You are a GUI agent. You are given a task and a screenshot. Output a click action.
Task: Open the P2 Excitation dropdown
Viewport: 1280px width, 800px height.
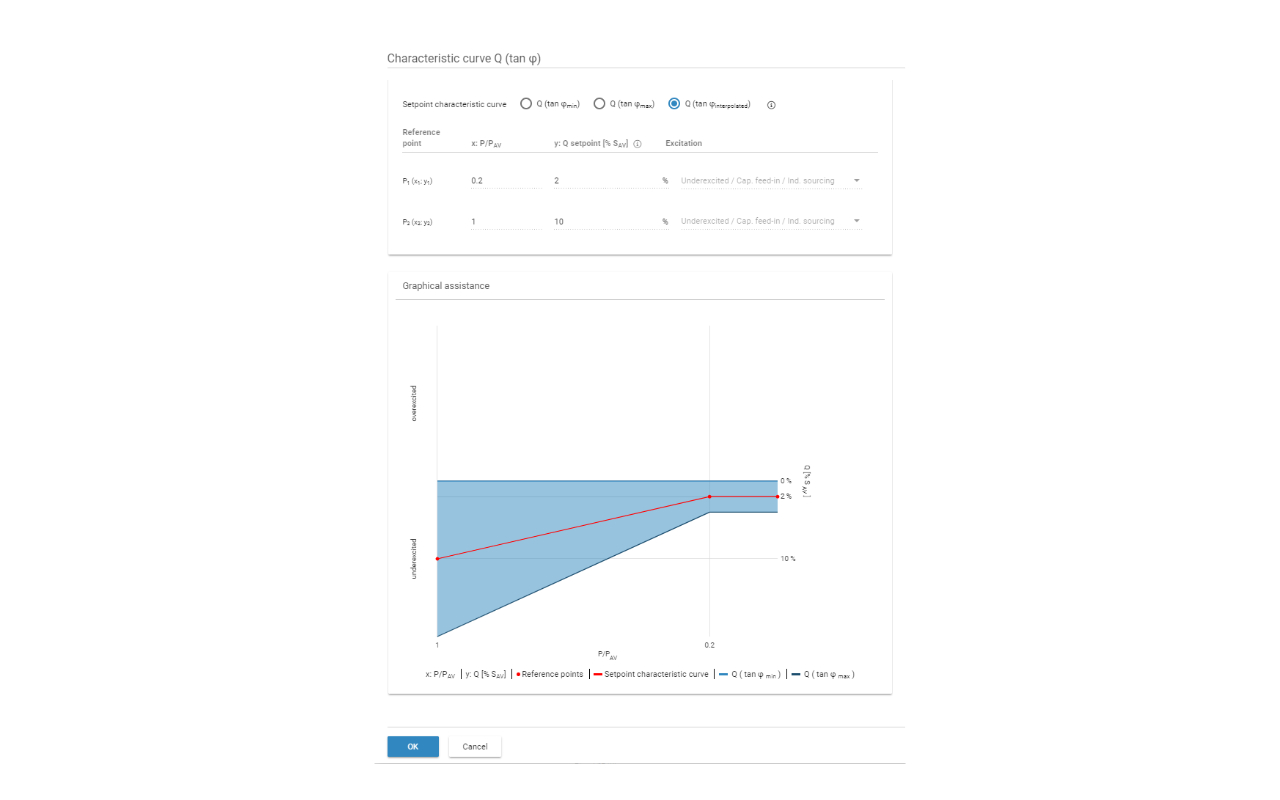pyautogui.click(x=770, y=221)
